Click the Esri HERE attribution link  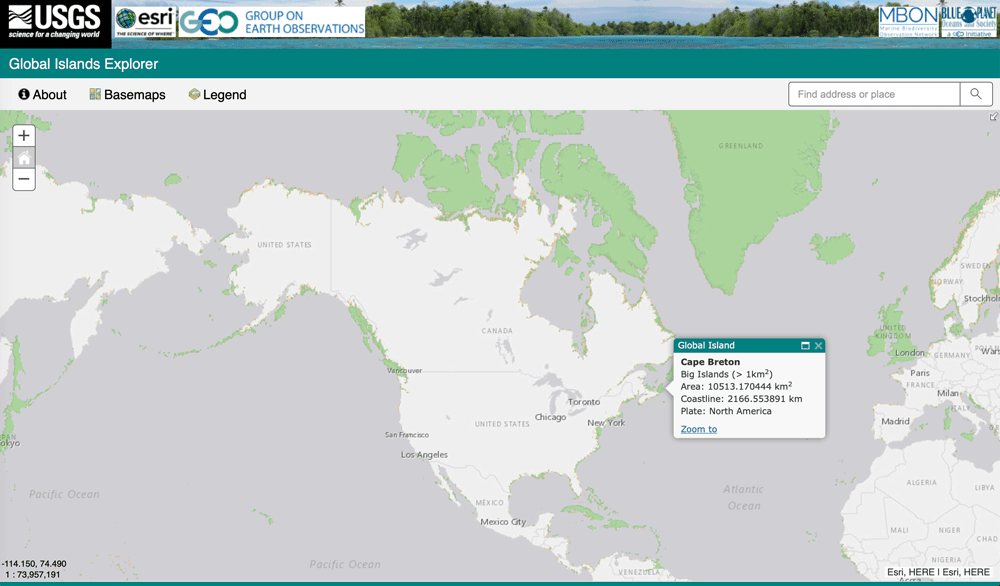pyautogui.click(x=937, y=569)
